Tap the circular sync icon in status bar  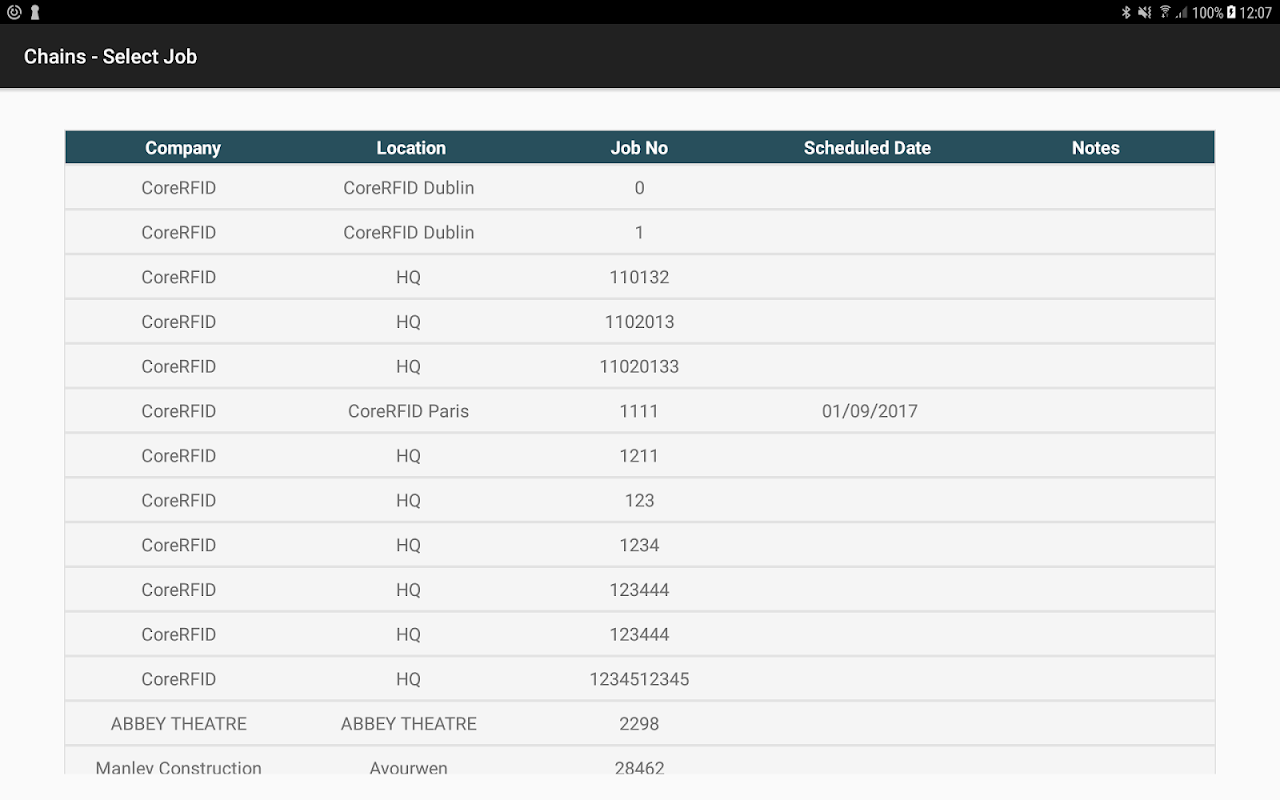click(14, 12)
